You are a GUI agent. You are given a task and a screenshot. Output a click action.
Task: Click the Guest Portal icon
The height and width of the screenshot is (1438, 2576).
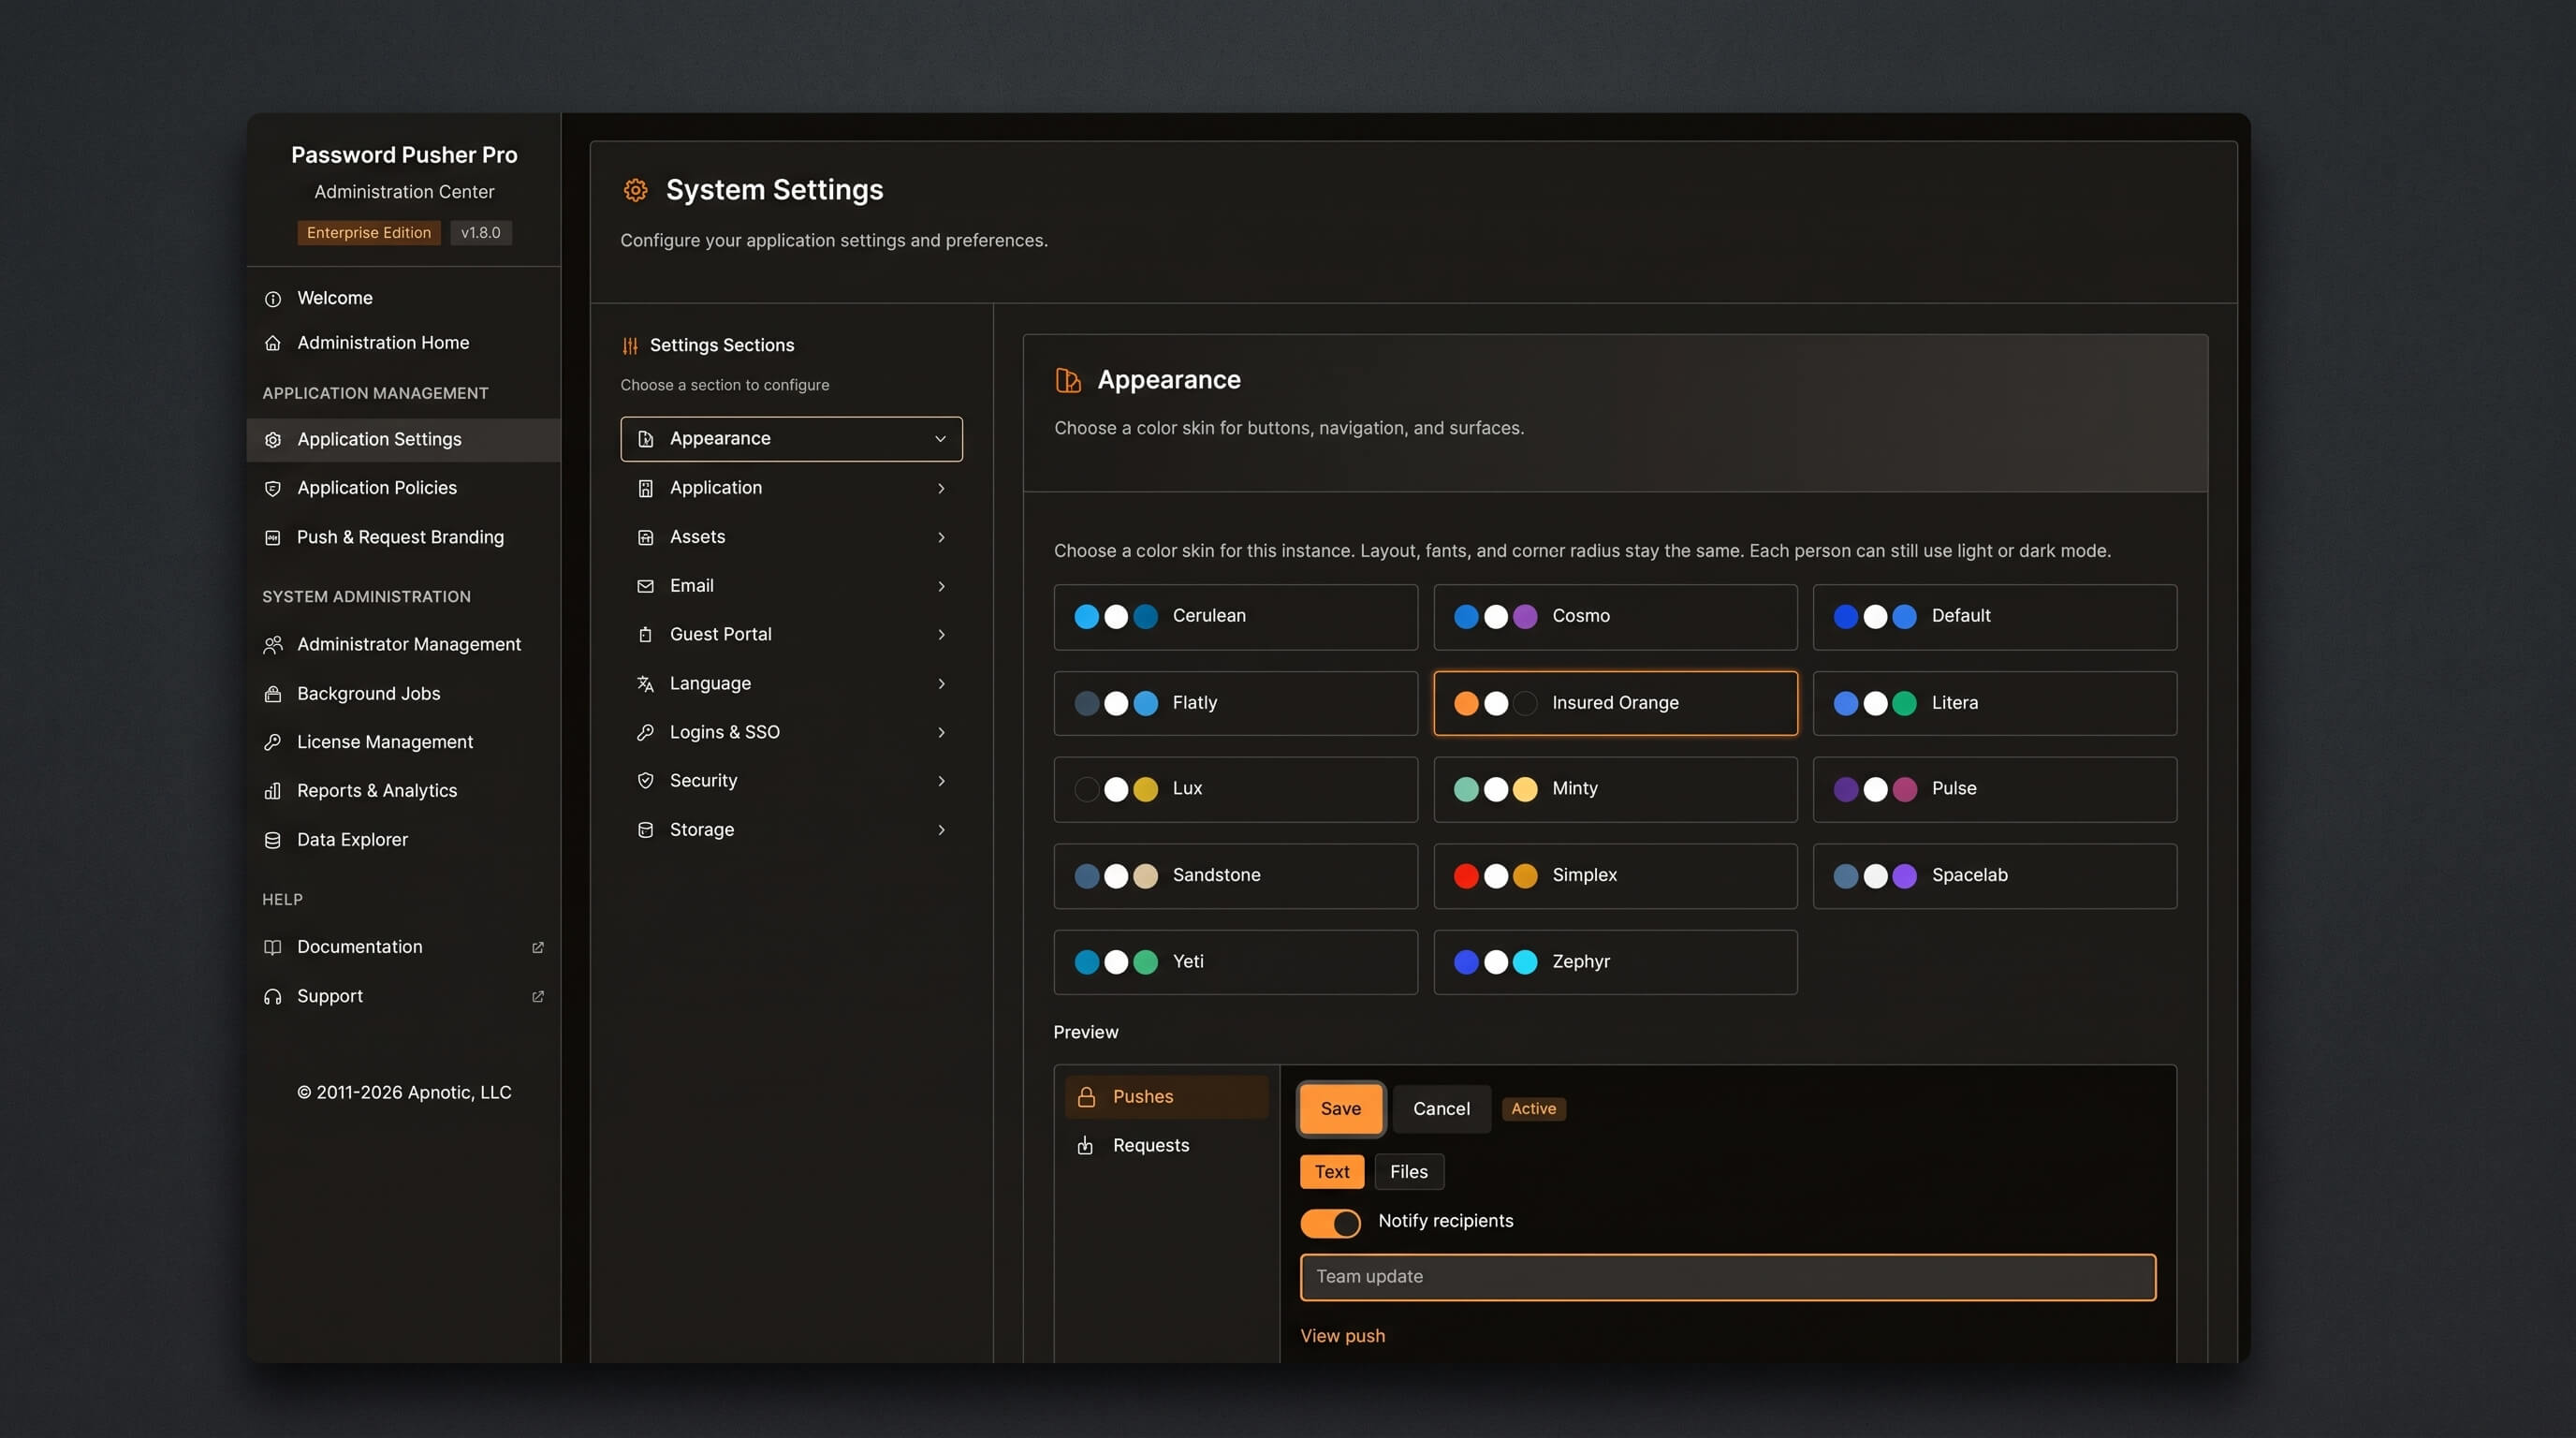pyautogui.click(x=645, y=635)
